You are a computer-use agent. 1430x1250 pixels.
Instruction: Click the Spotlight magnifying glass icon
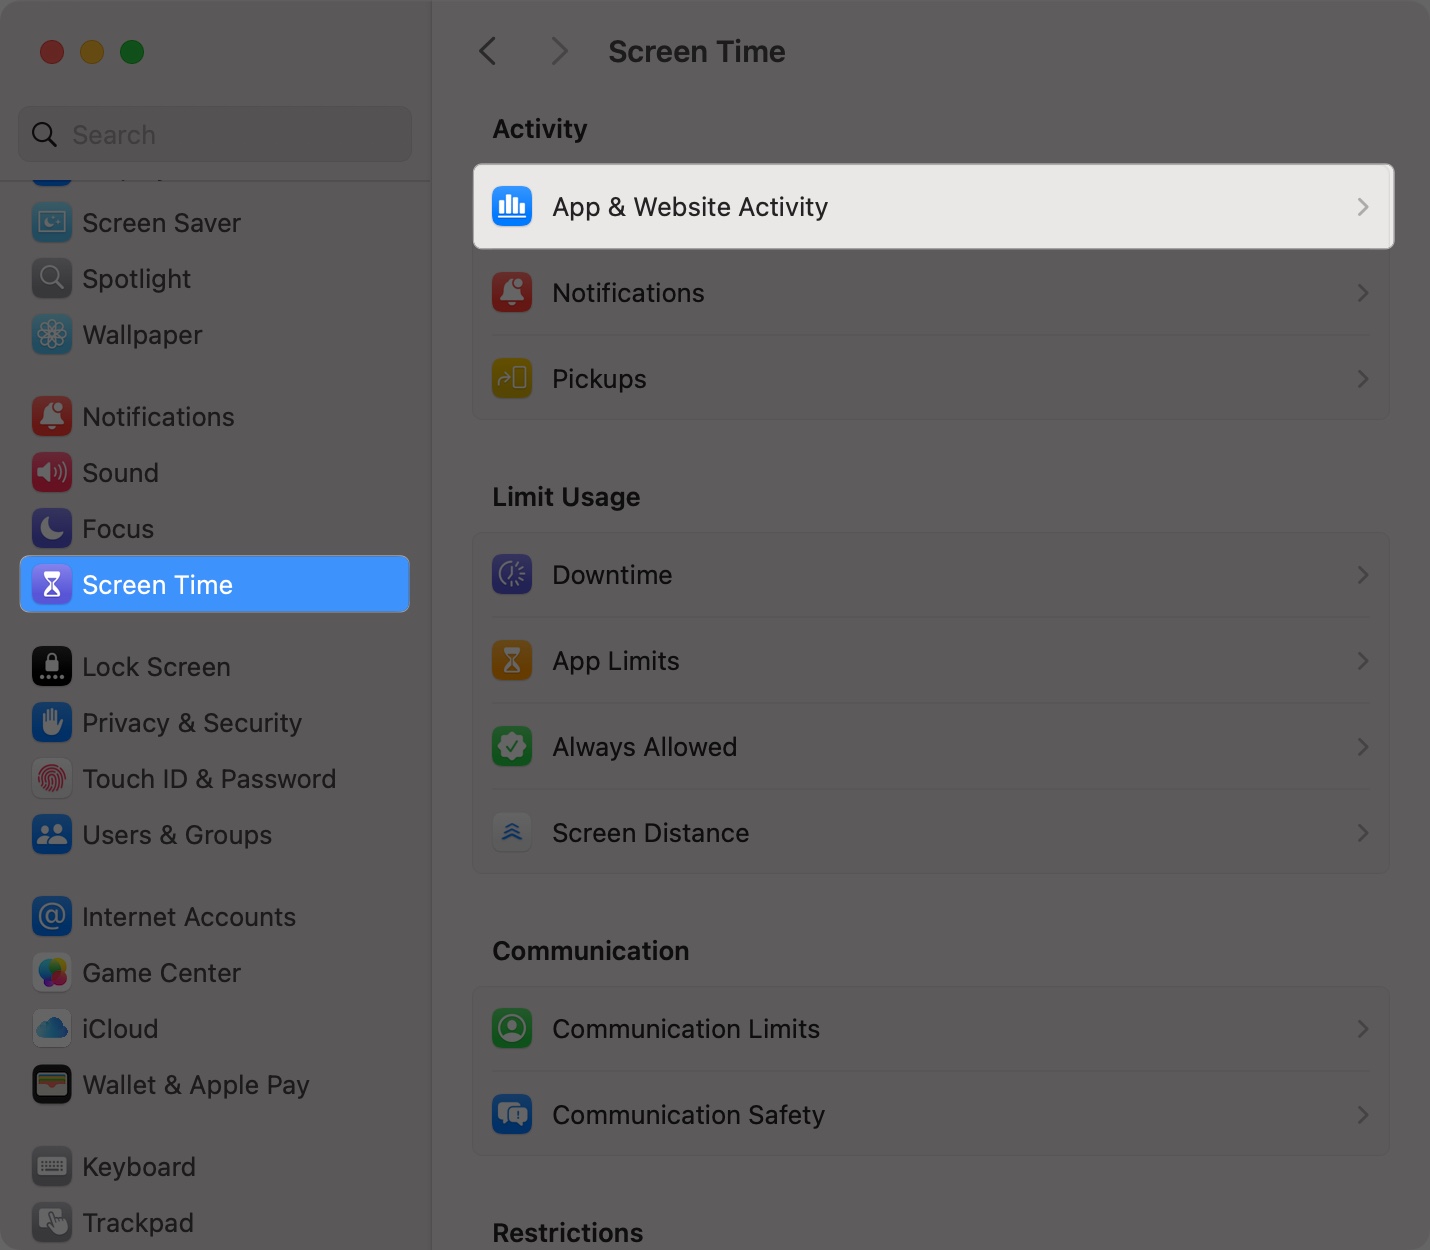pos(51,278)
